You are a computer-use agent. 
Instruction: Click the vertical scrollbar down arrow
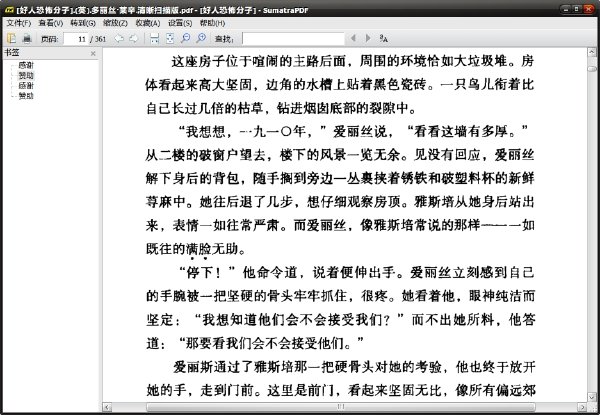592,397
